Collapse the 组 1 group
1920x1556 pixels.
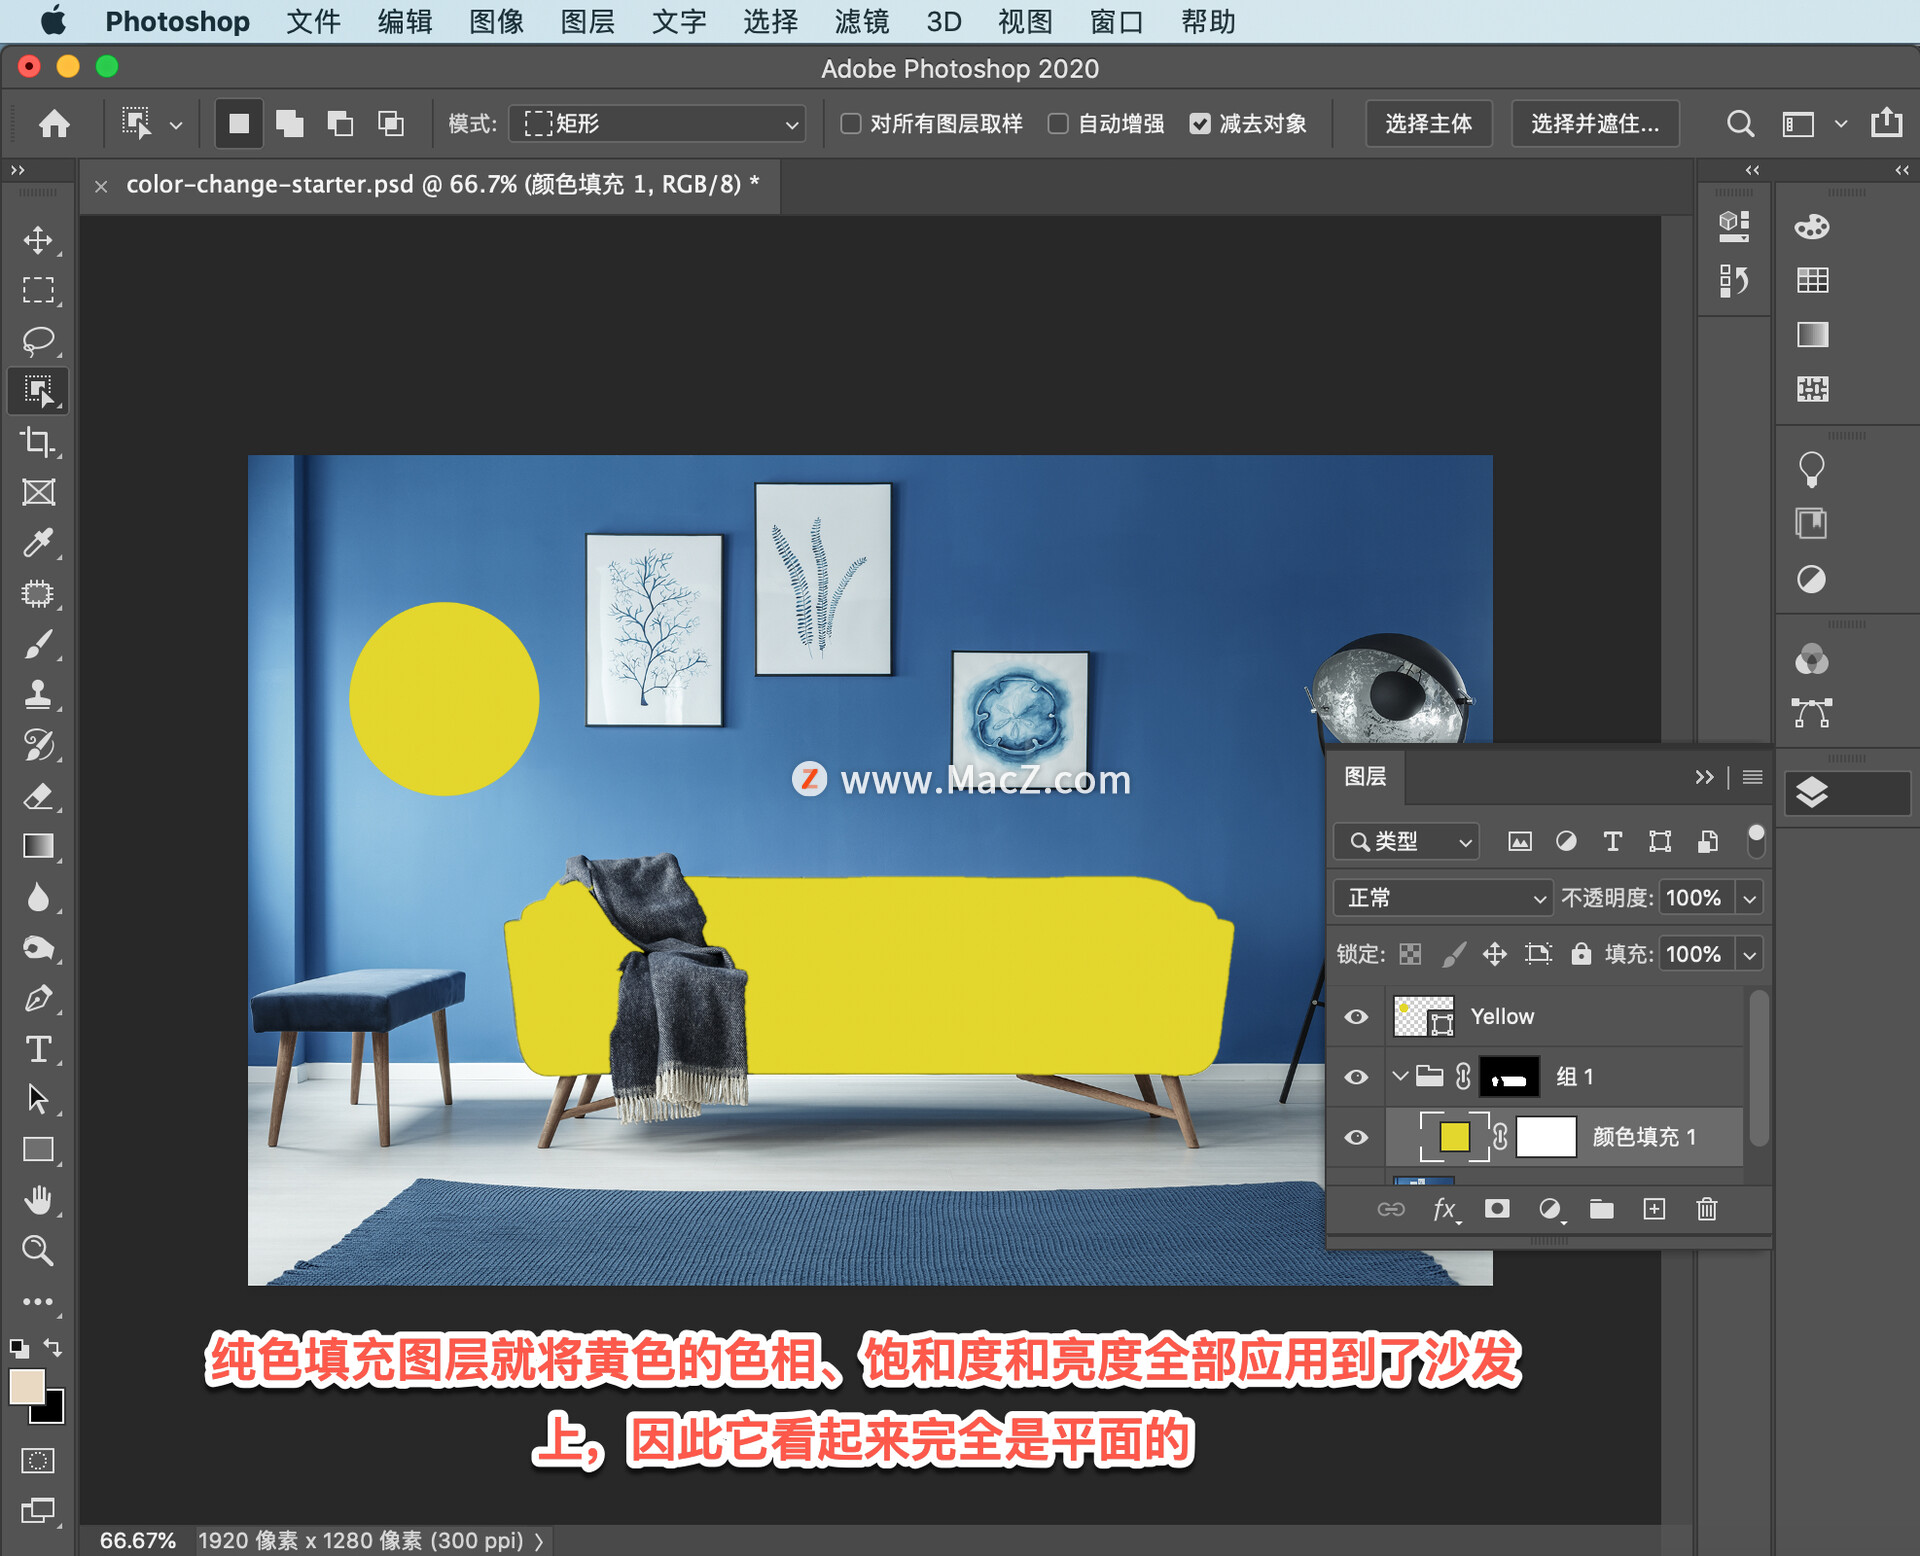(x=1400, y=1077)
